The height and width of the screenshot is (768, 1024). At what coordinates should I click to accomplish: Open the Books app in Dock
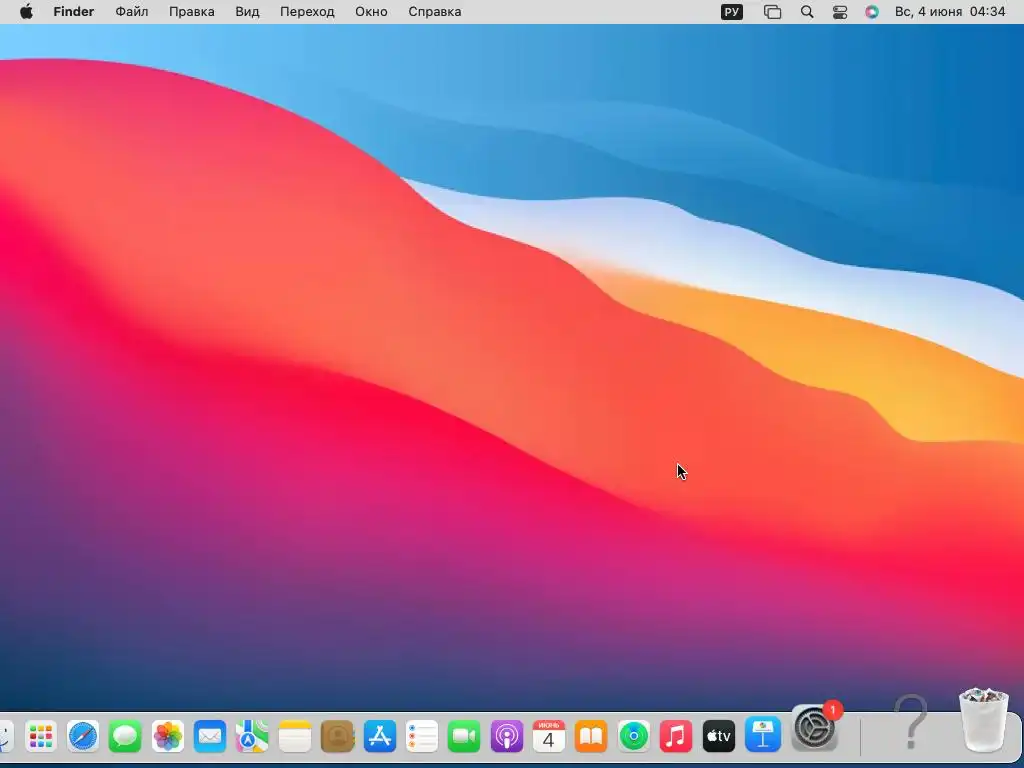pos(591,737)
